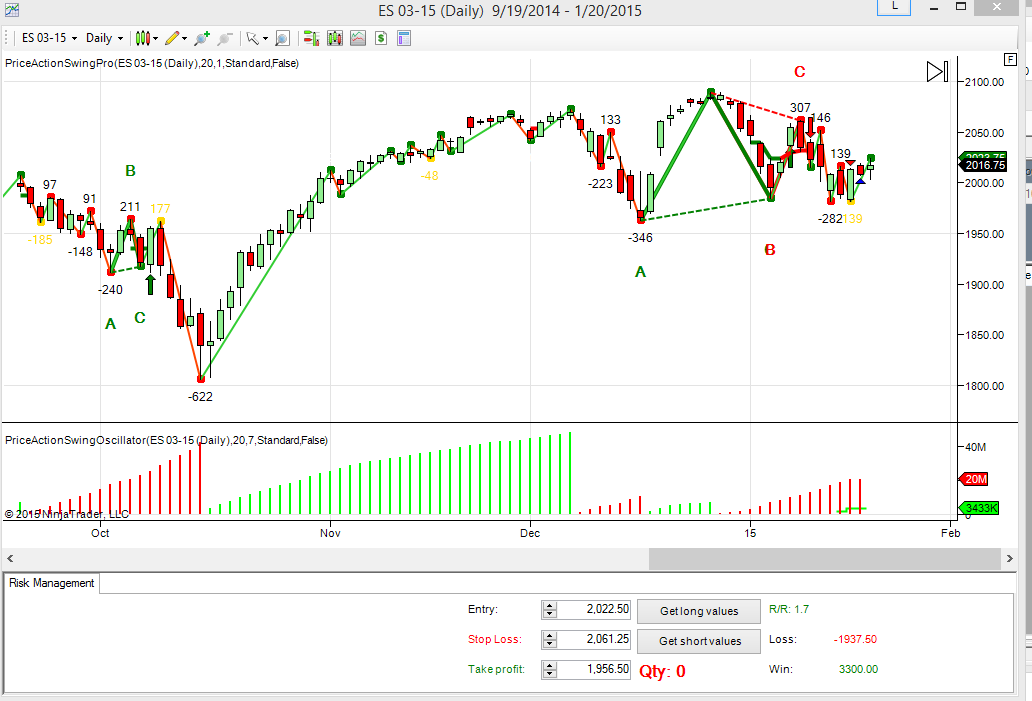This screenshot has width=1032, height=701.
Task: Select the pencil drawing tool icon
Action: (172, 38)
